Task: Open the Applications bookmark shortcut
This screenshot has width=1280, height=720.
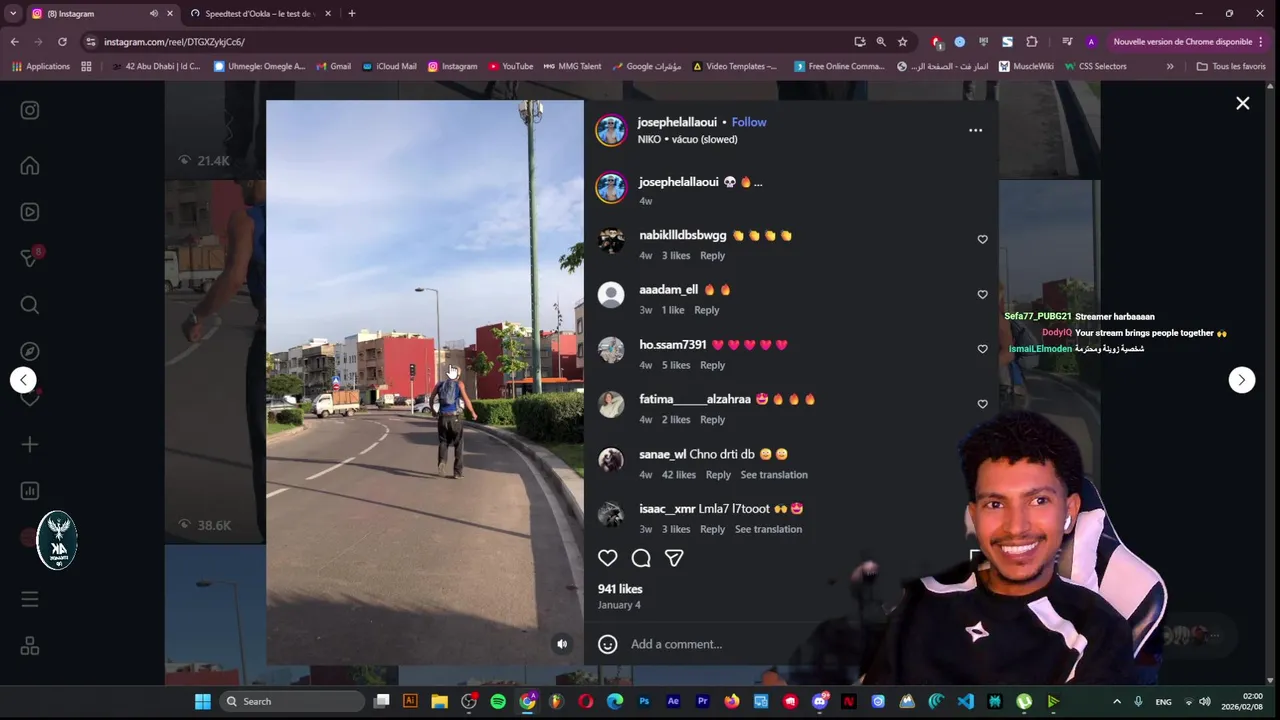Action: point(41,66)
